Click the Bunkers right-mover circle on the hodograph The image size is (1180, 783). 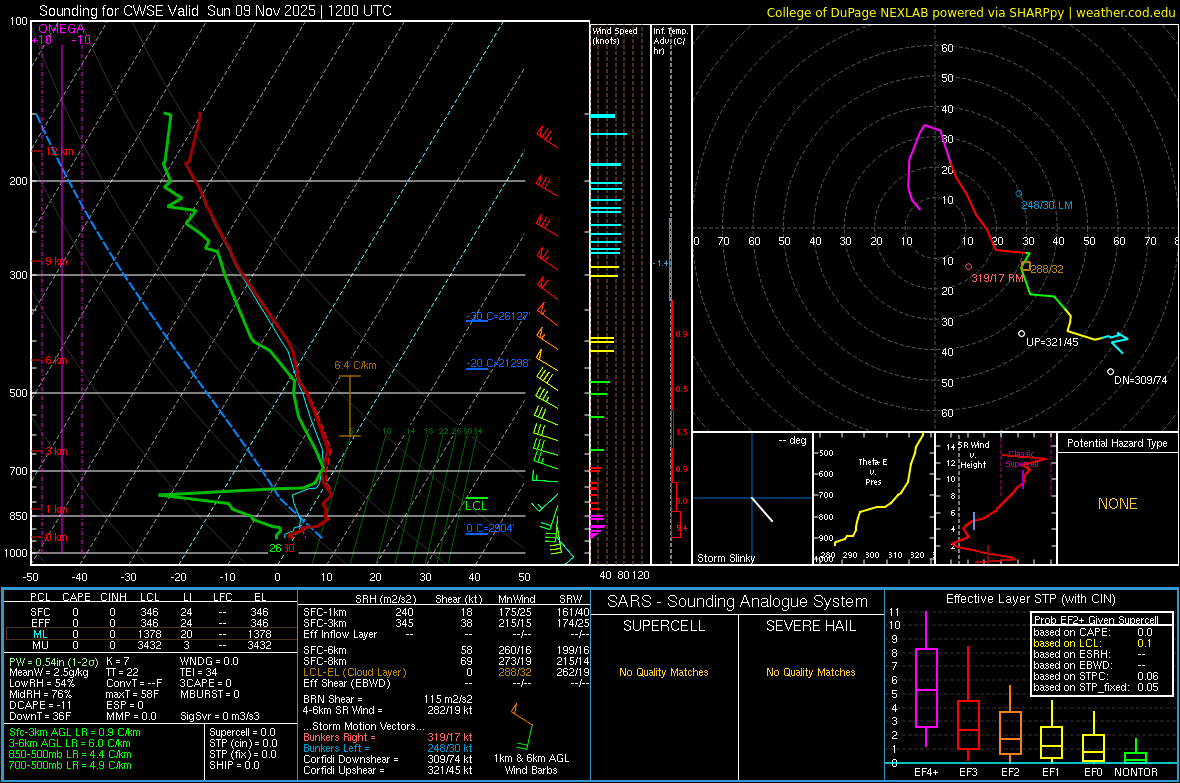(969, 267)
